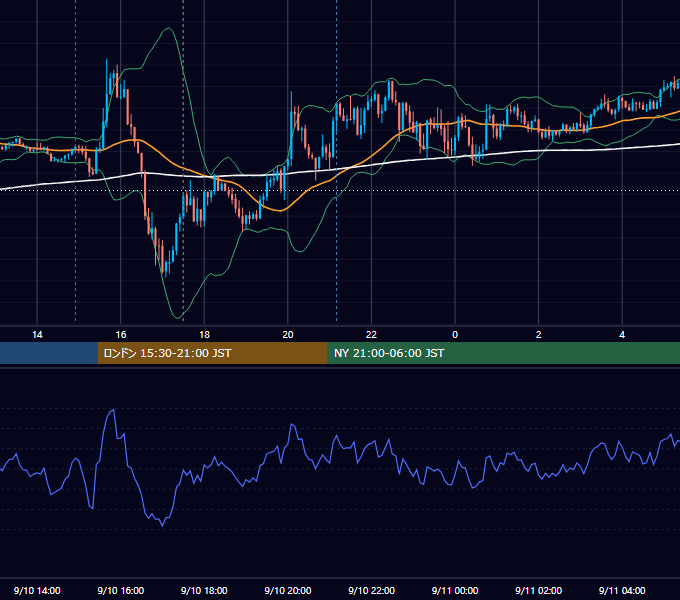The width and height of the screenshot is (680, 600).
Task: Click the blue session bar segment before ロンドン
Action: [x=49, y=353]
